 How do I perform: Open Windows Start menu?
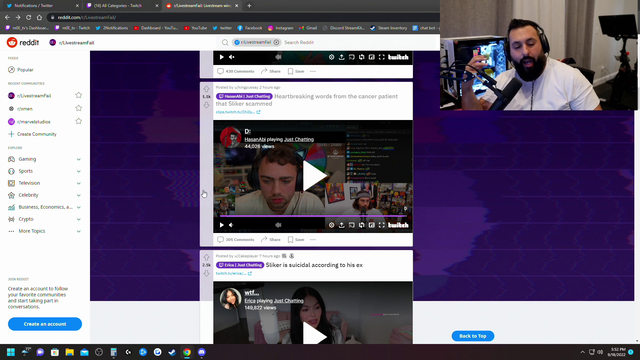coord(11,352)
